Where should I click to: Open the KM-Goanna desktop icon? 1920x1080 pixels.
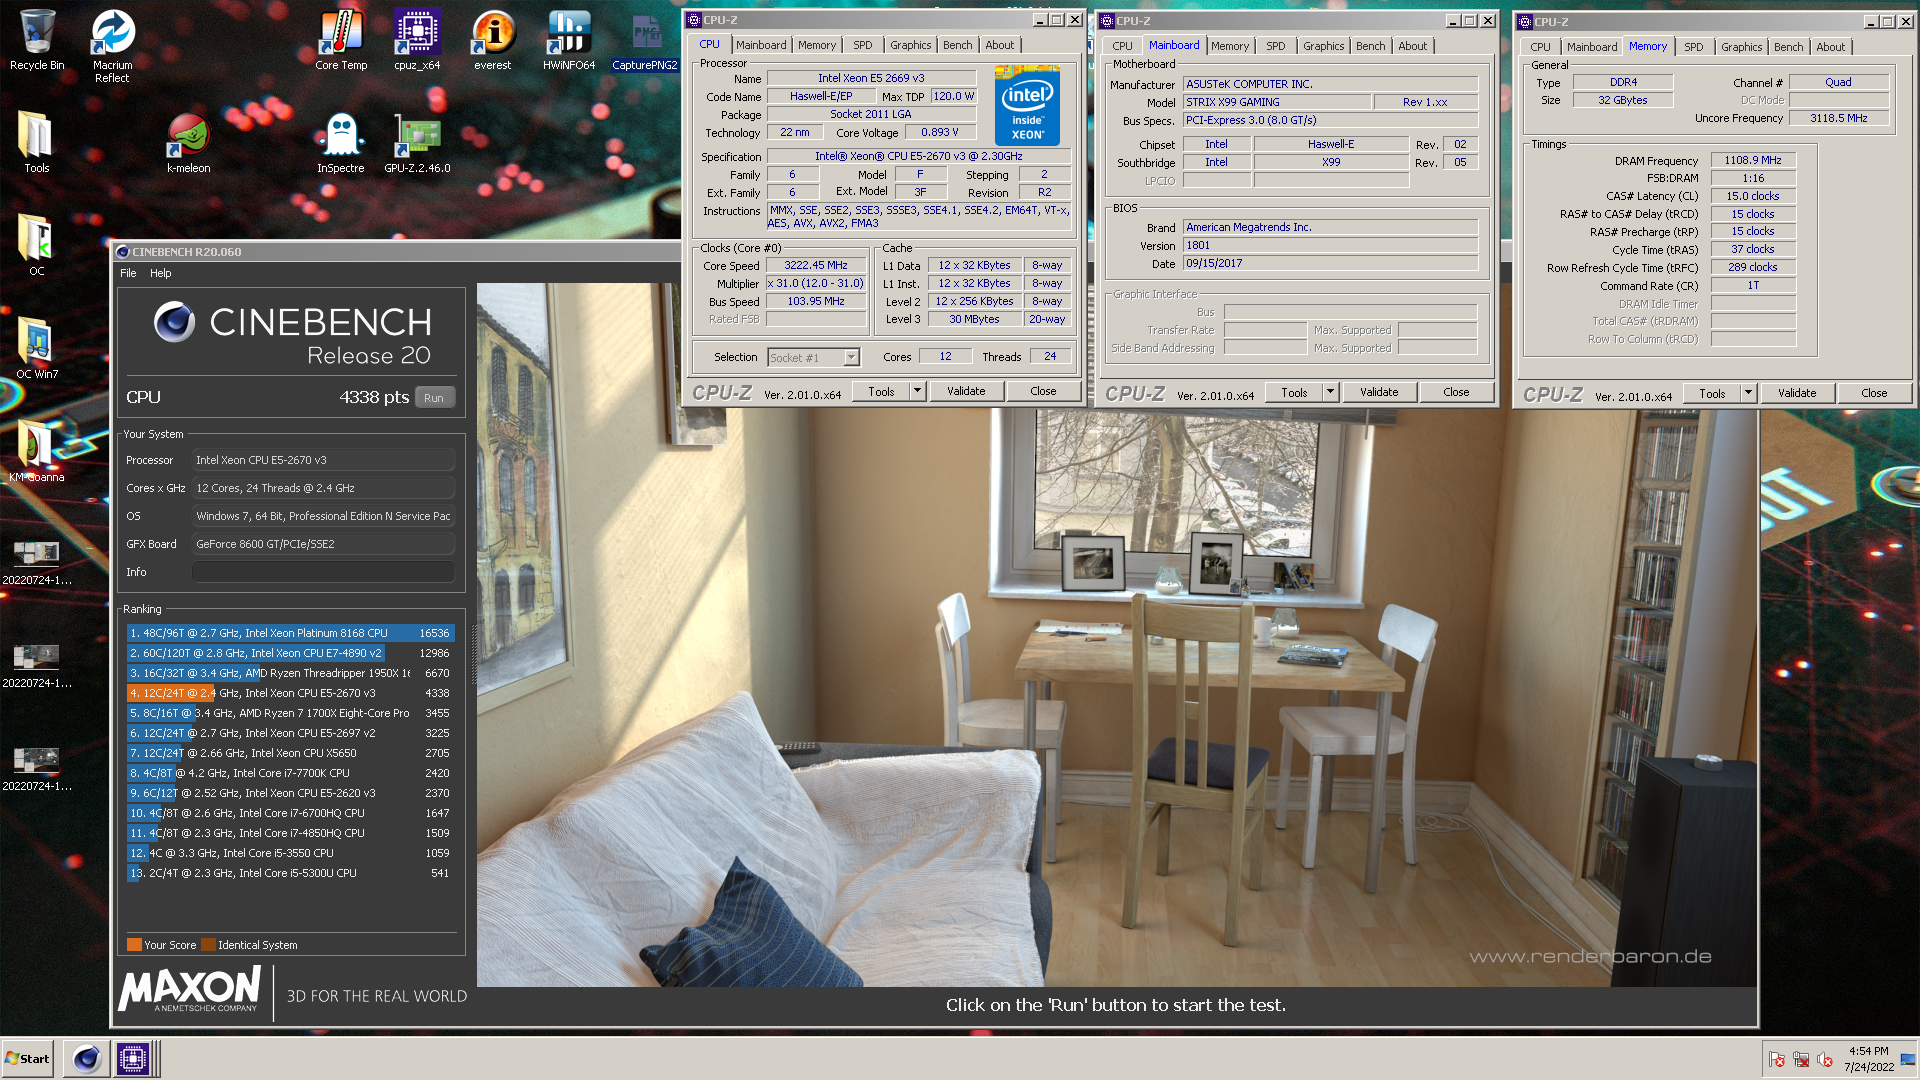36,451
